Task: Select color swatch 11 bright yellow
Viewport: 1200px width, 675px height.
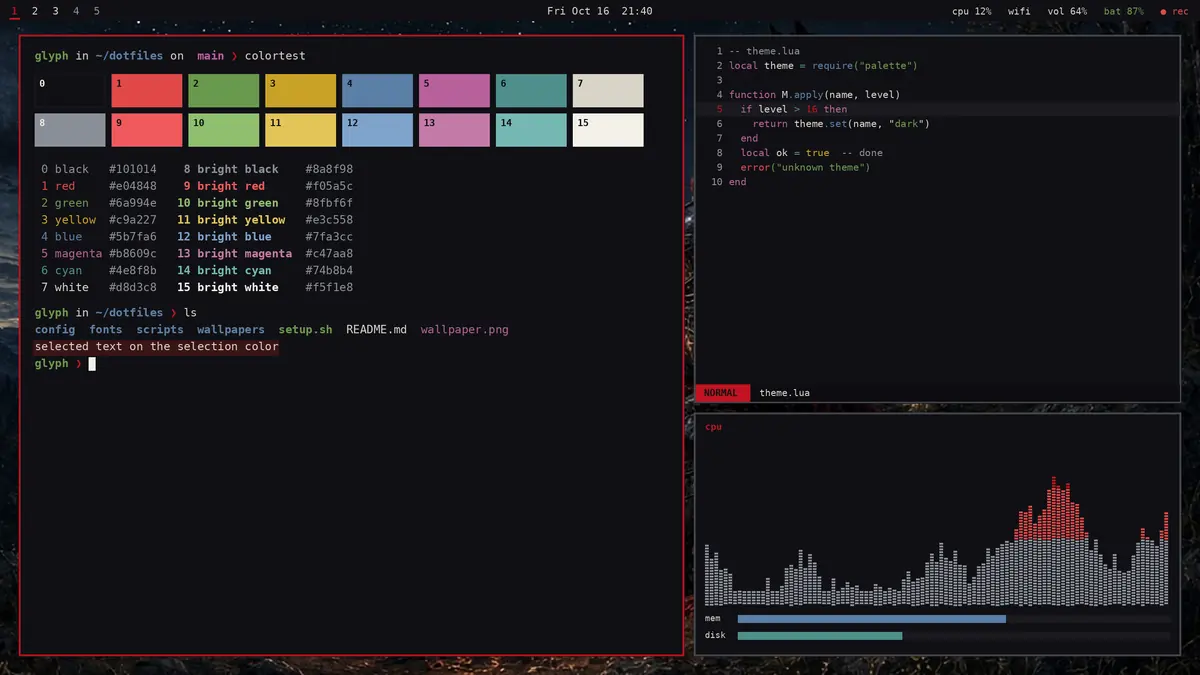Action: 301,130
